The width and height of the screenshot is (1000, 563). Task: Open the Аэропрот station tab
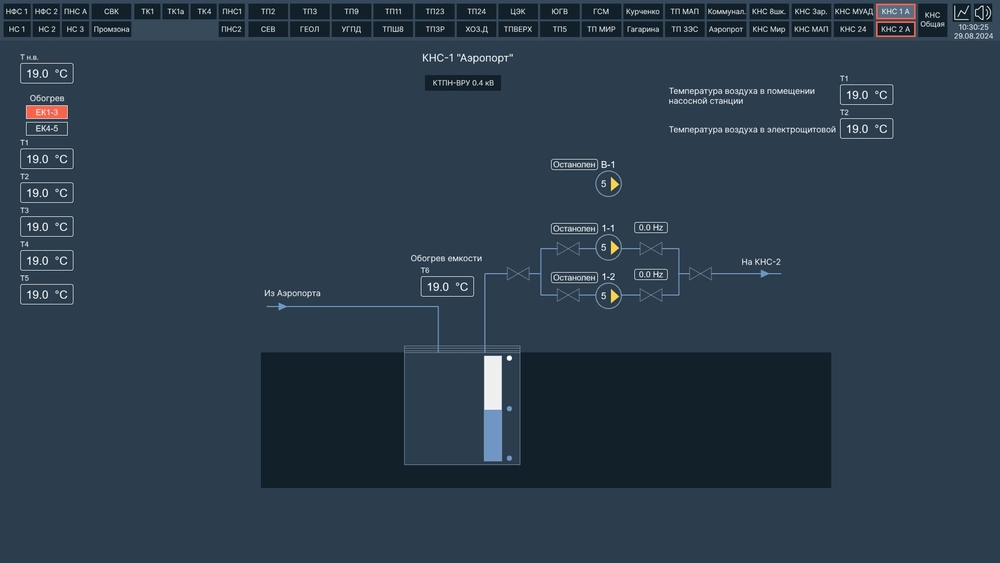725,29
